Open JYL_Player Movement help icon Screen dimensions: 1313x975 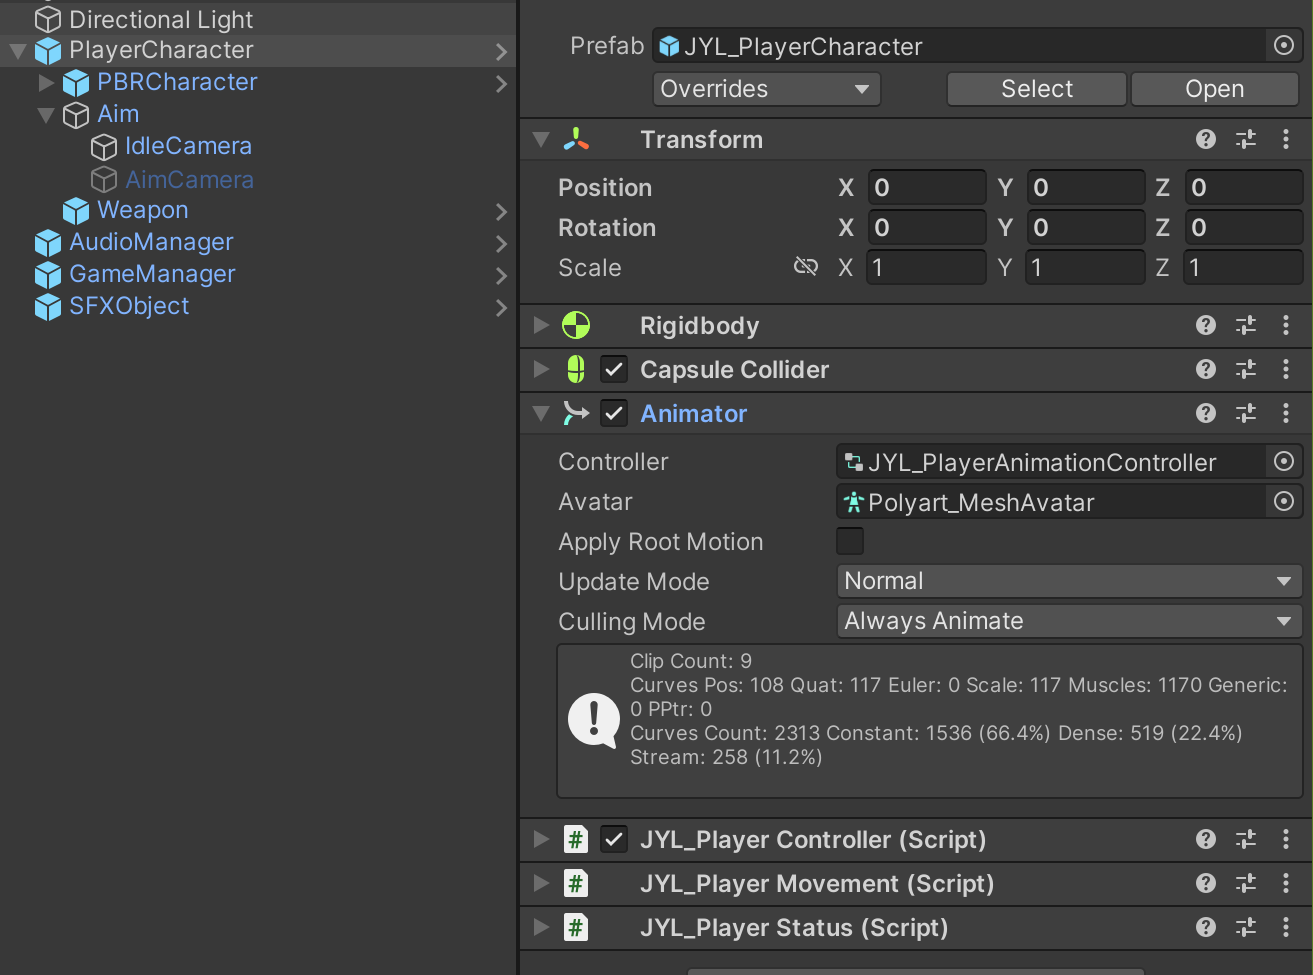[1206, 883]
